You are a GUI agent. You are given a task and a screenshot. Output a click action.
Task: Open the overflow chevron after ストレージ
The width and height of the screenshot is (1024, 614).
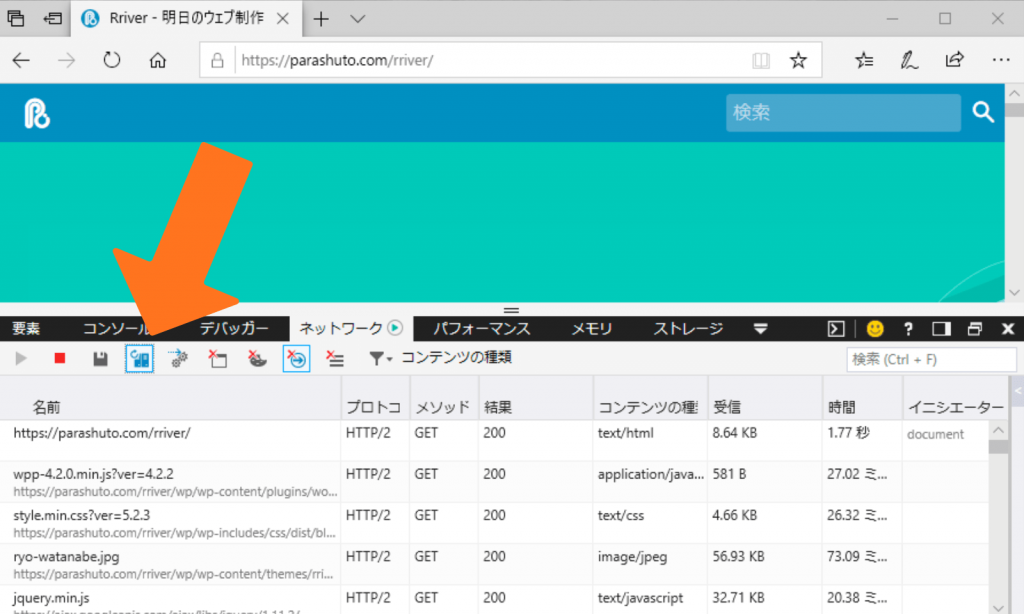761,328
